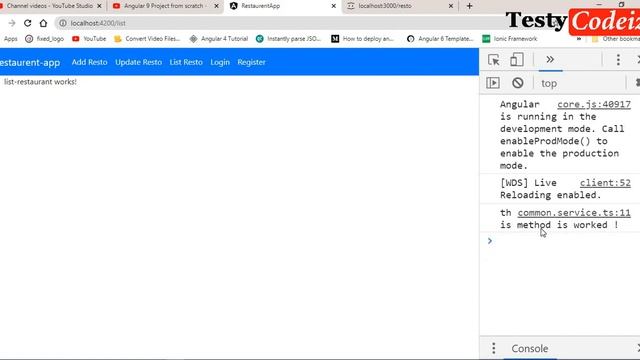Close the RestaurentApp tab
640x360 pixels.
pyautogui.click(x=333, y=6)
